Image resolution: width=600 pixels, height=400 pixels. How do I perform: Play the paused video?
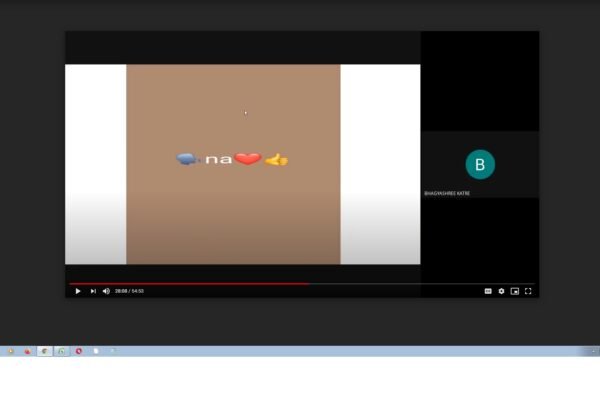click(x=78, y=291)
